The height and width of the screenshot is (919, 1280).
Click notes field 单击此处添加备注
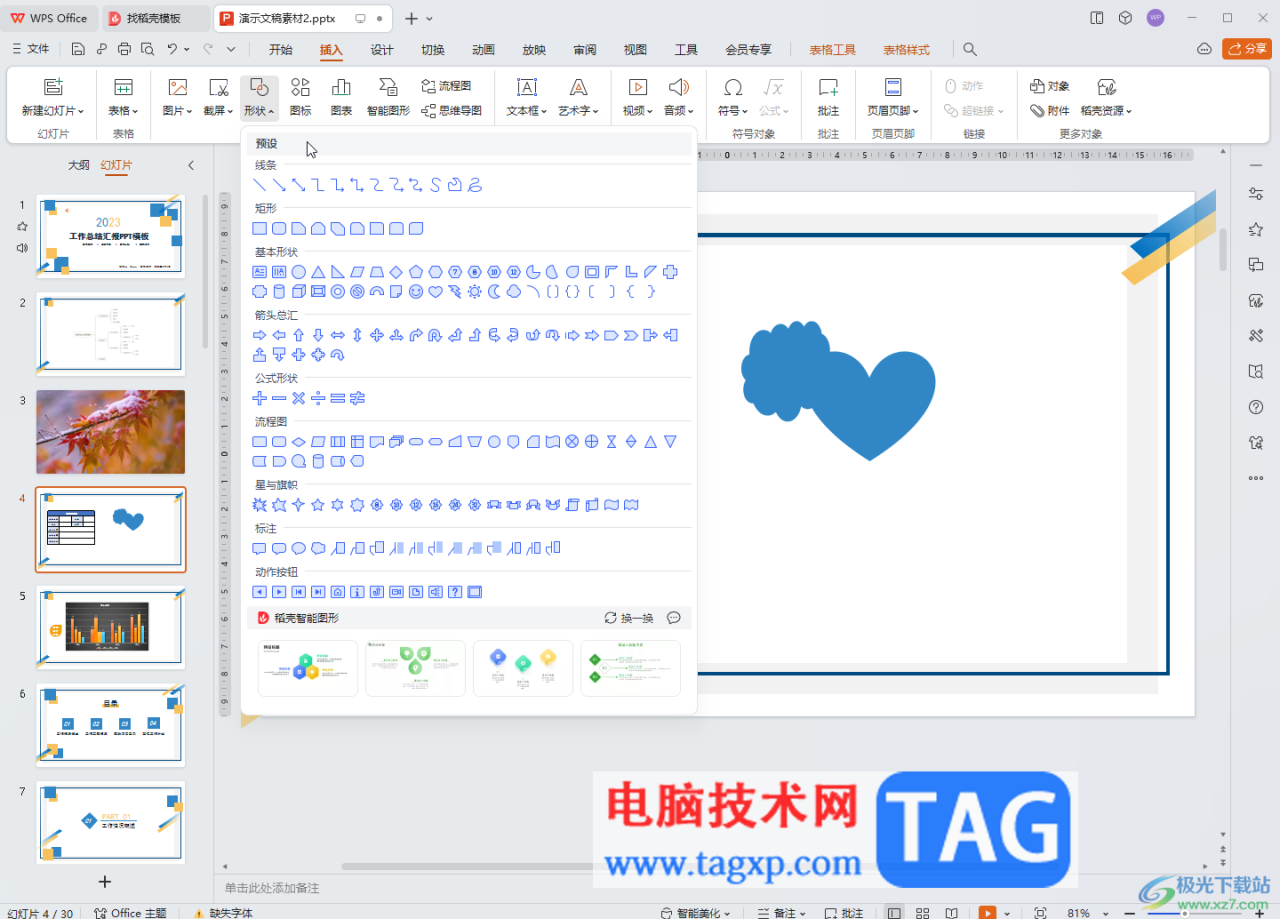272,887
